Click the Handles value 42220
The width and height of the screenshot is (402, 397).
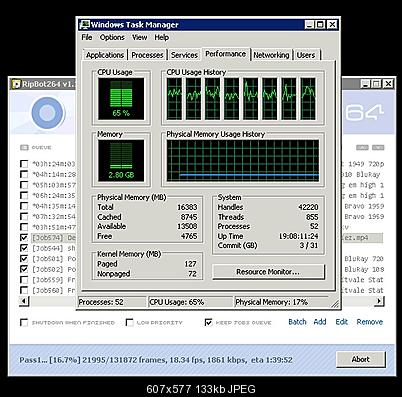[308, 207]
